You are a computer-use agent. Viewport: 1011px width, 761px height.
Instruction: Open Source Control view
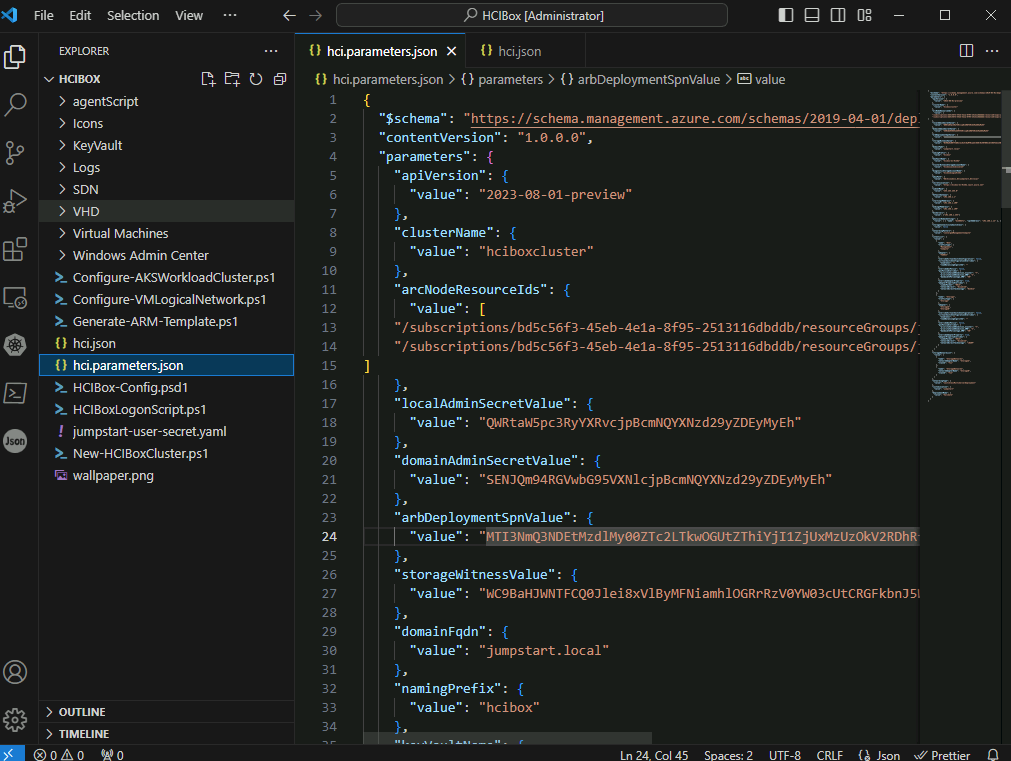15,153
